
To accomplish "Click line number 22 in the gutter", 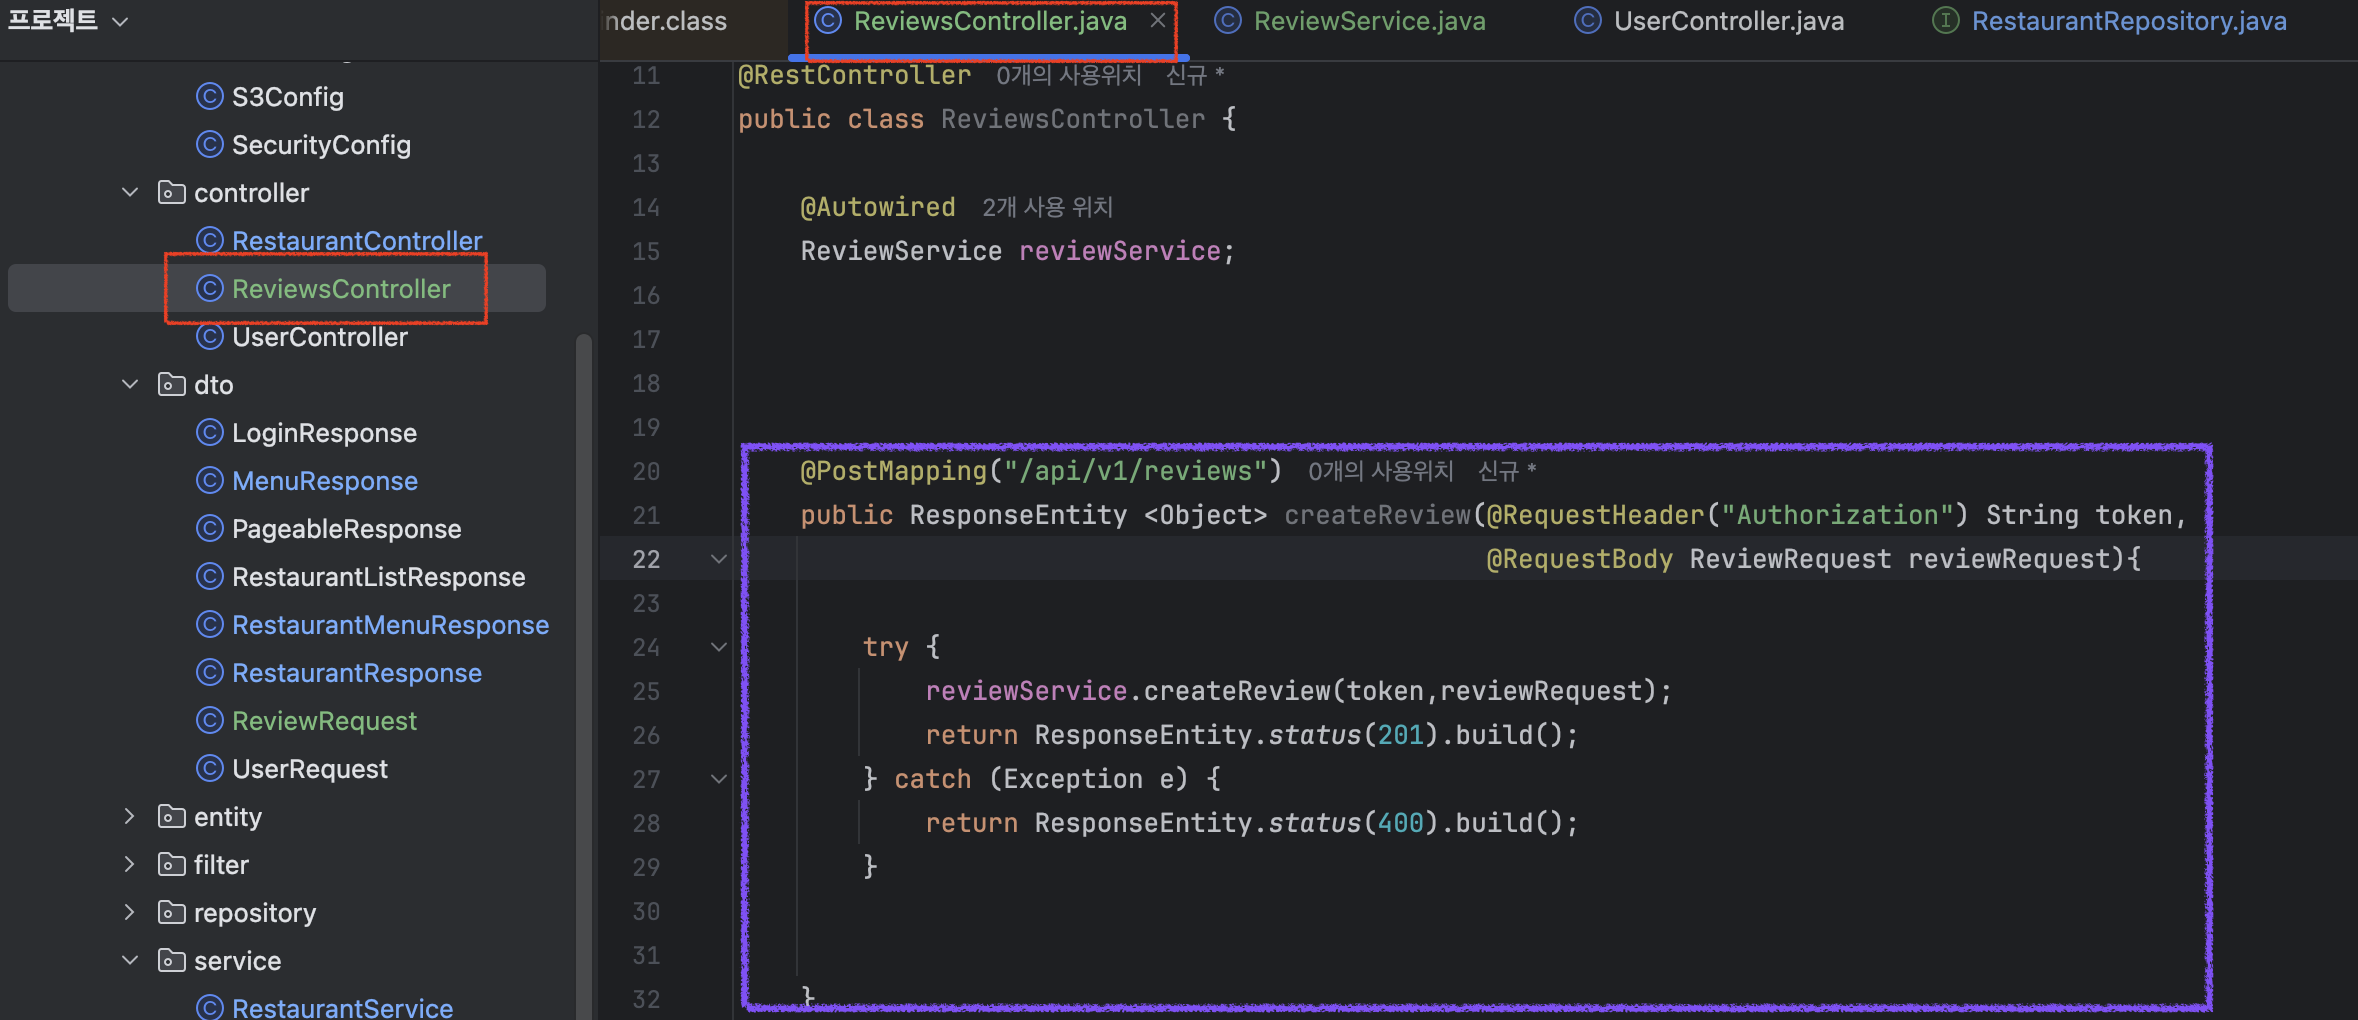I will [x=646, y=559].
